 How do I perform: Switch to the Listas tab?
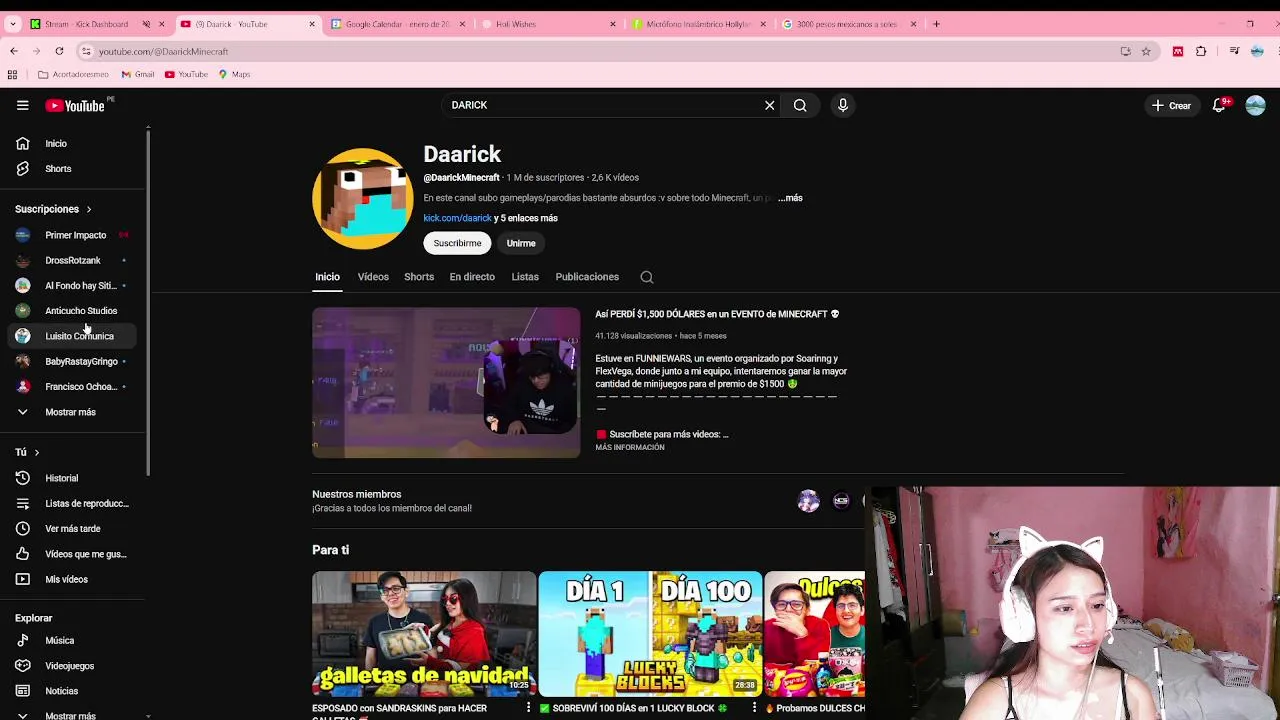tap(525, 277)
